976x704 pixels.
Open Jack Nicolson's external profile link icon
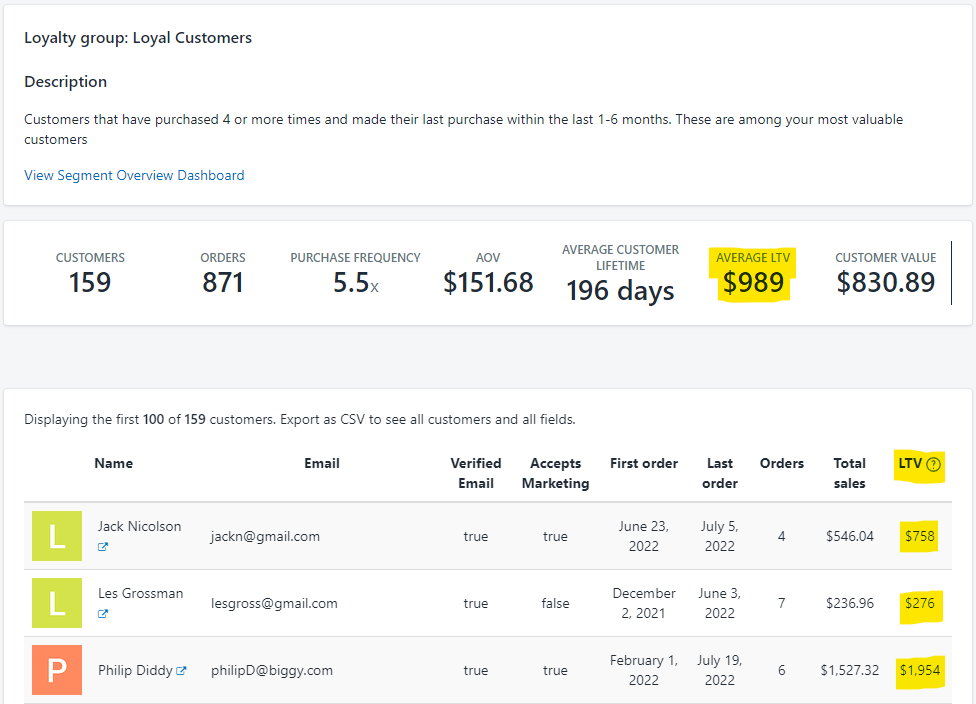[103, 547]
